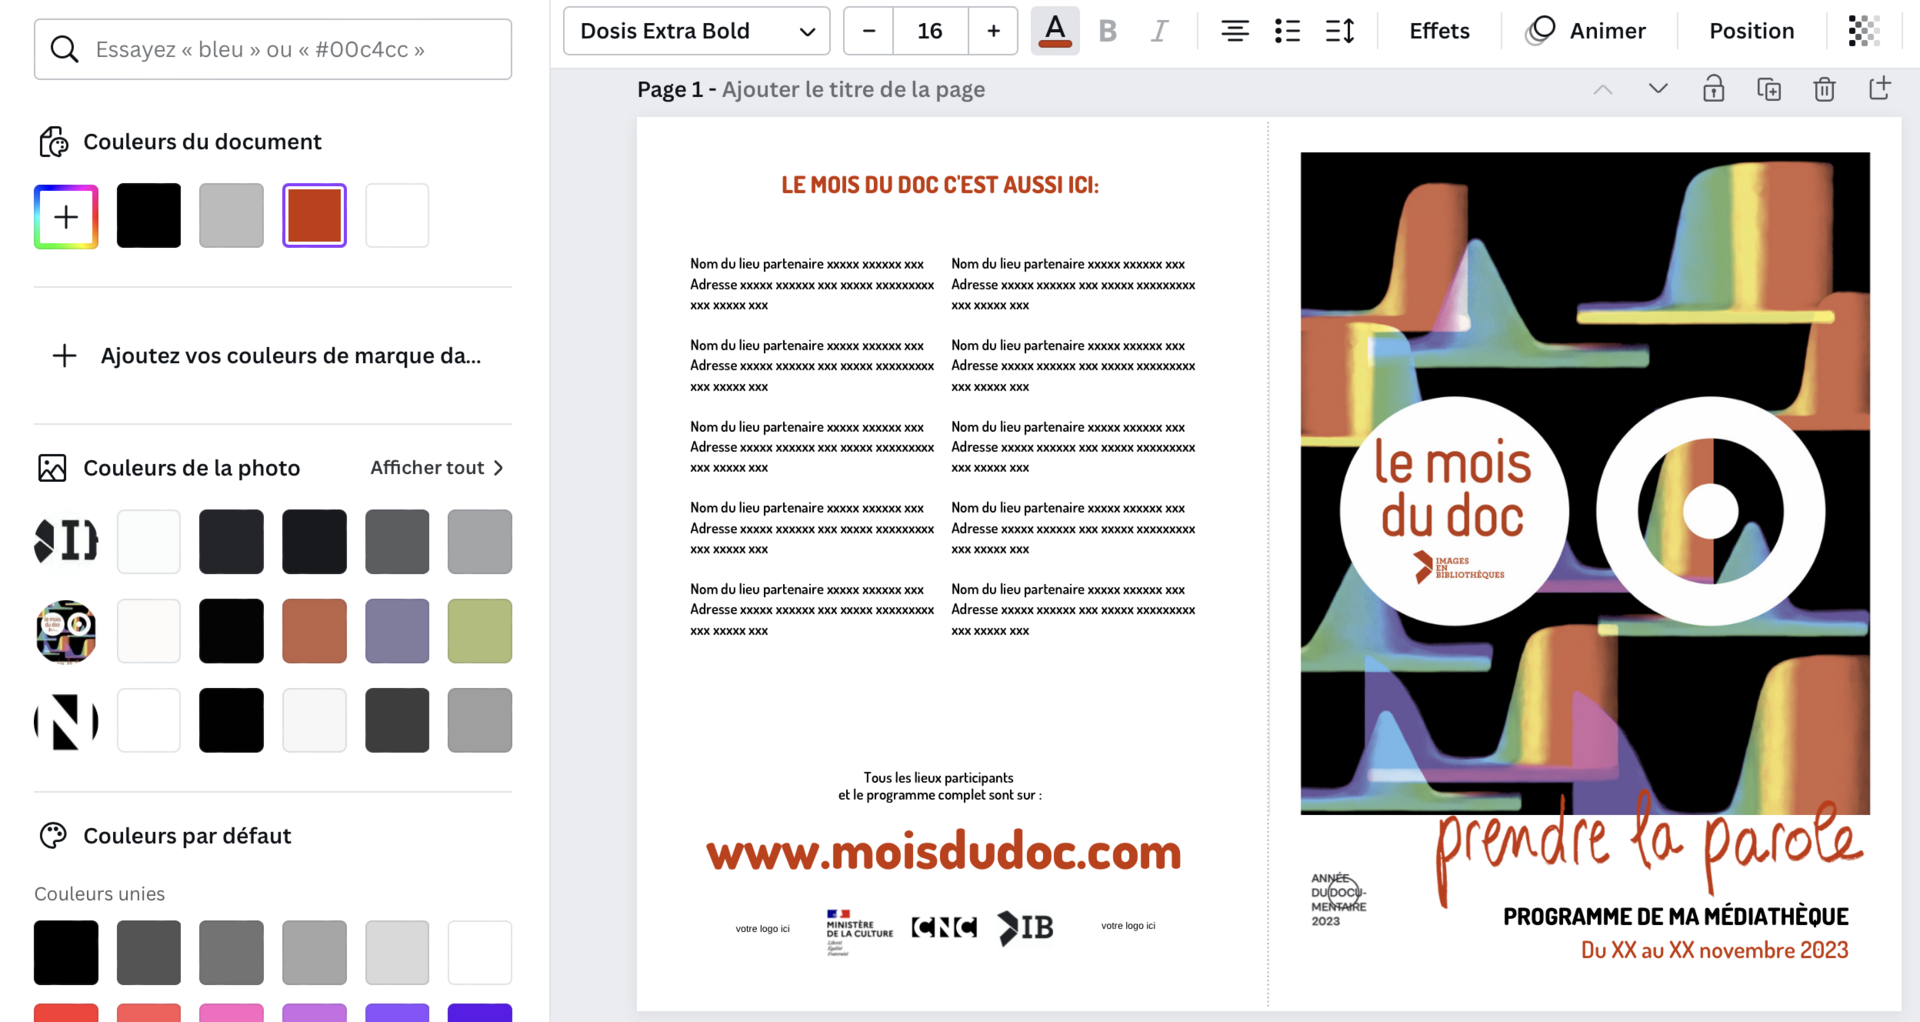Click the search magnifier icon

(64, 49)
